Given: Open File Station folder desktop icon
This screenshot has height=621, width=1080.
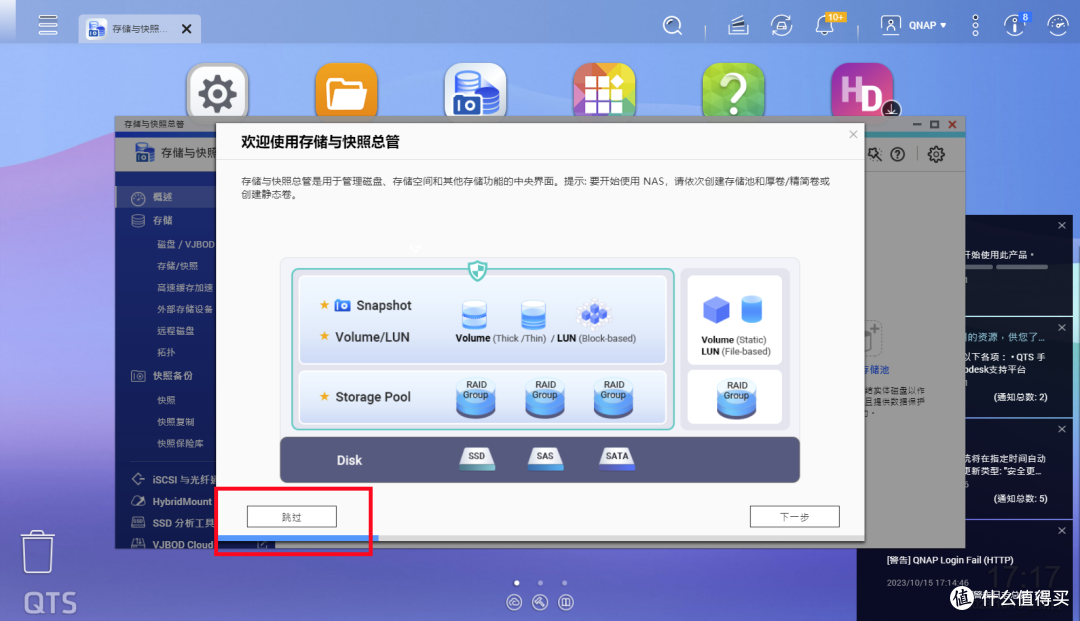Looking at the screenshot, I should (346, 92).
